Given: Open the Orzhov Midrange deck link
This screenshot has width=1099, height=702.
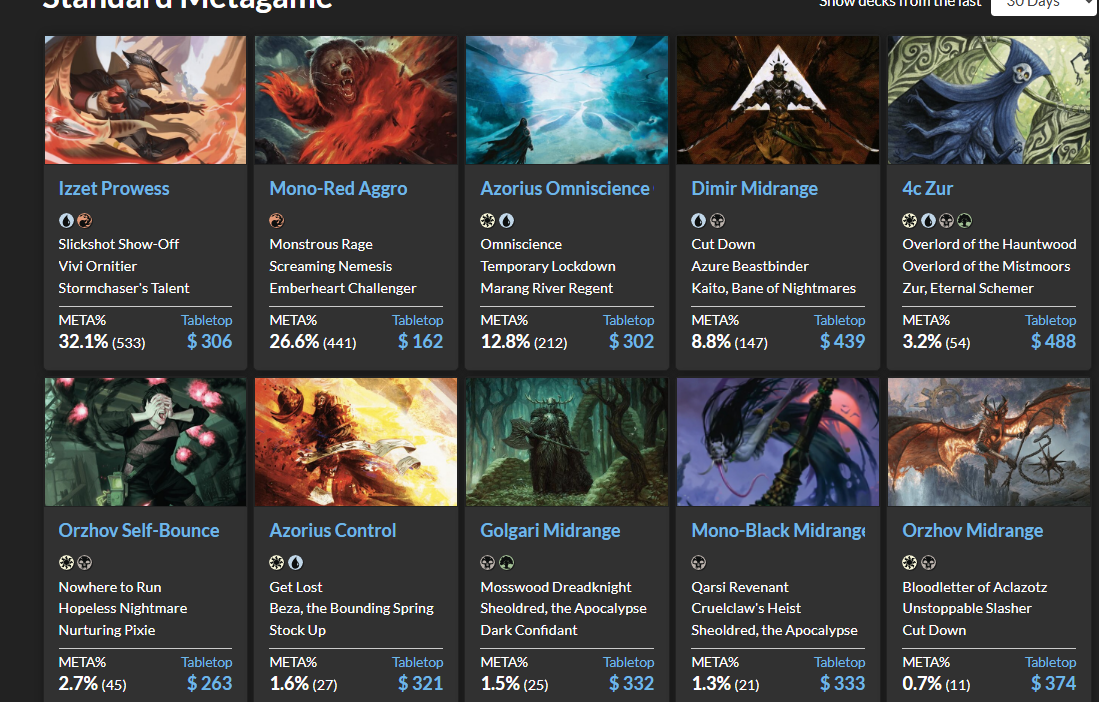Looking at the screenshot, I should (x=972, y=530).
